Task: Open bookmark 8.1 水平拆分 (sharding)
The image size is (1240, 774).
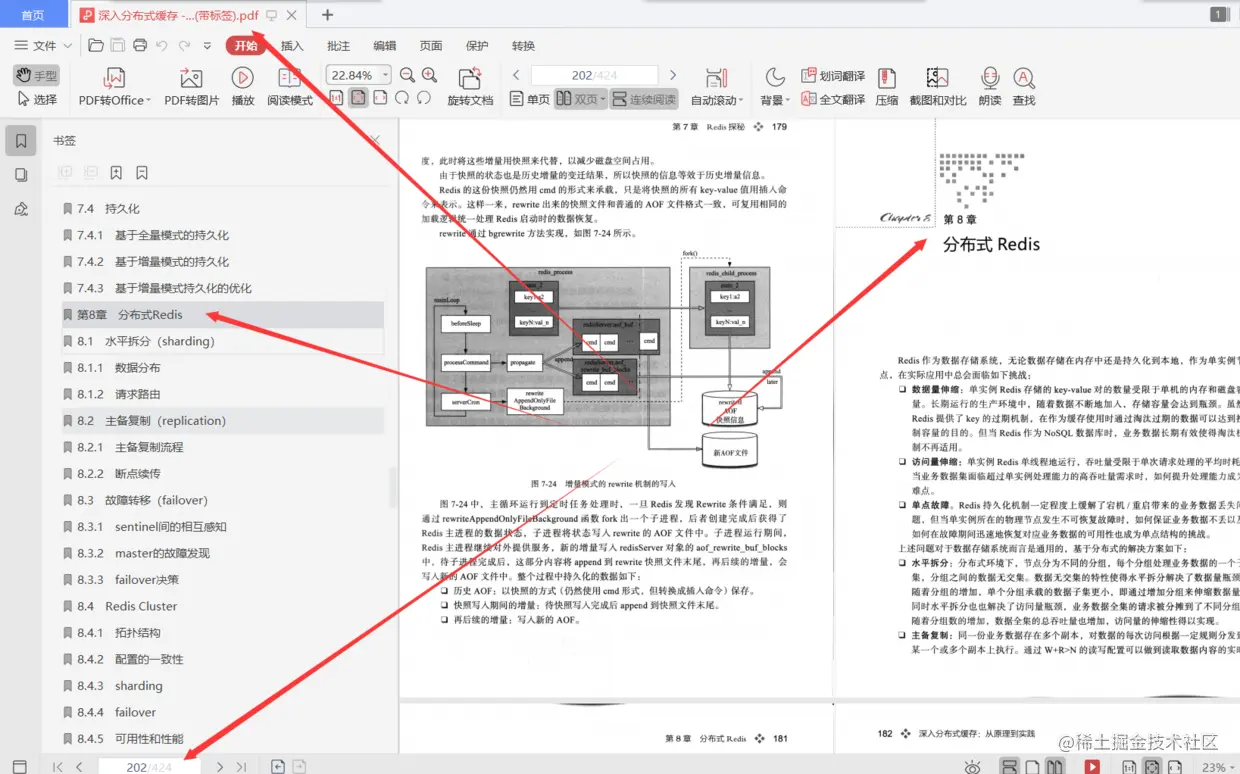Action: click(223, 341)
